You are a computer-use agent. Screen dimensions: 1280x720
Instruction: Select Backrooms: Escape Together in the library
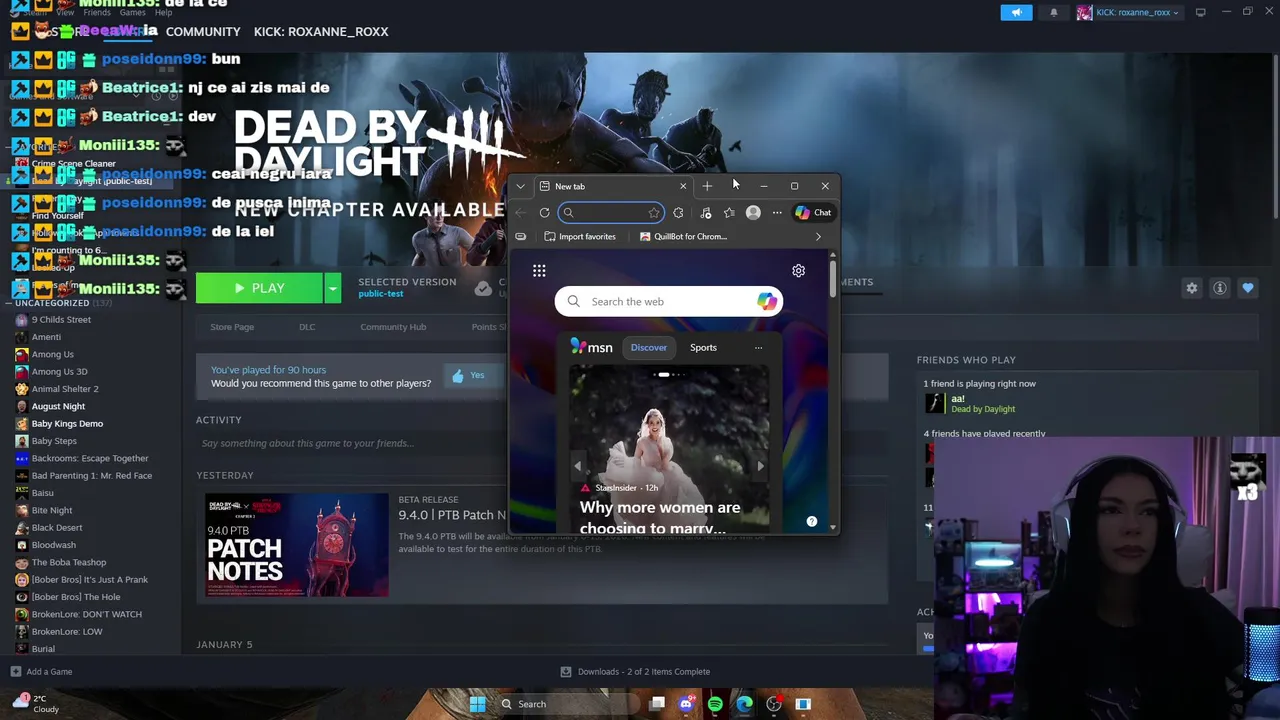(90, 458)
